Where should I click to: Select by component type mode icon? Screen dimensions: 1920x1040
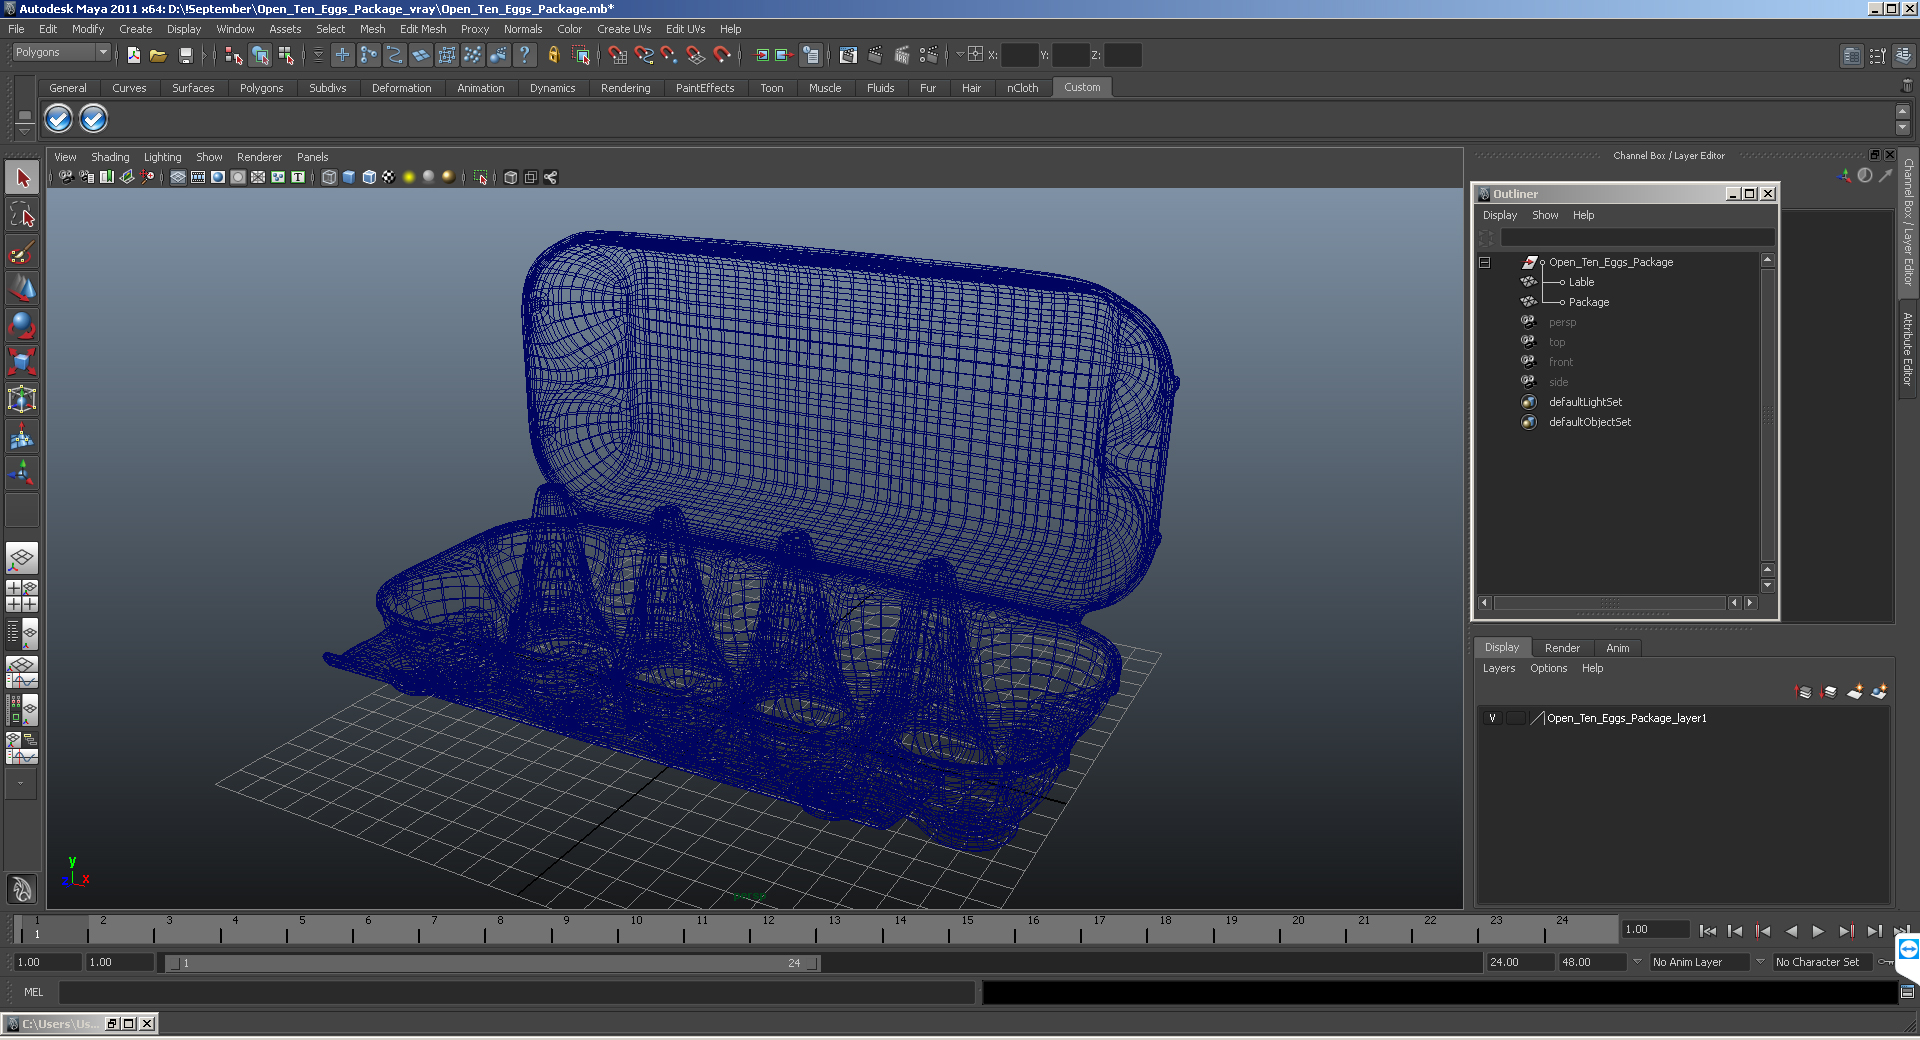[286, 56]
